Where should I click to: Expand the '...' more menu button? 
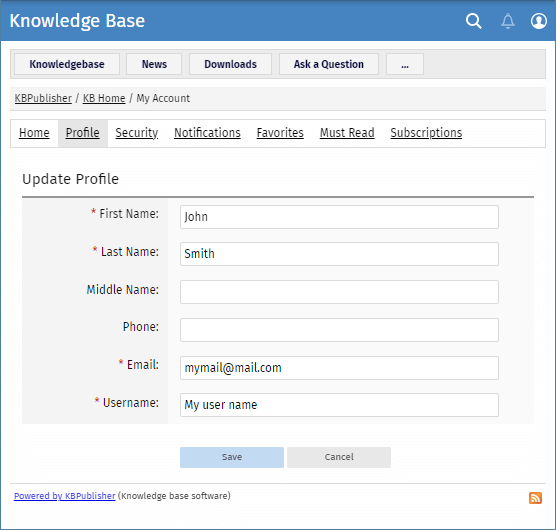click(x=405, y=64)
